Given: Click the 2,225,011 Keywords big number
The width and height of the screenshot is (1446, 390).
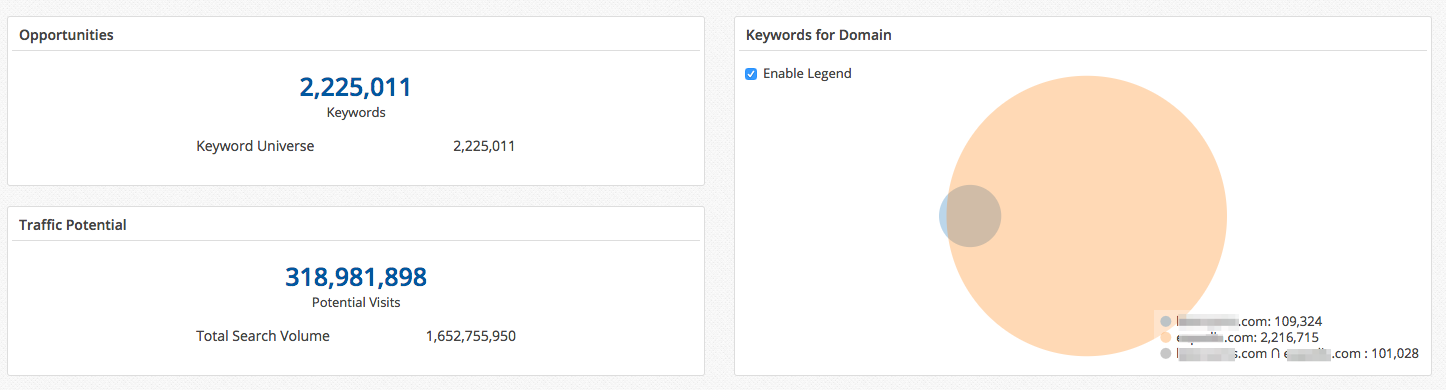Looking at the screenshot, I should tap(356, 87).
